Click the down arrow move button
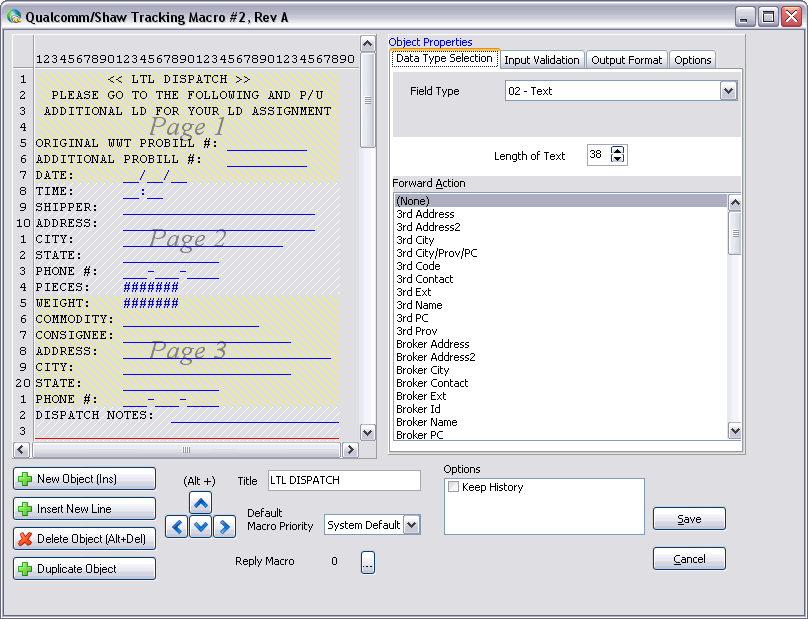Viewport: 808px width, 619px height. (201, 526)
